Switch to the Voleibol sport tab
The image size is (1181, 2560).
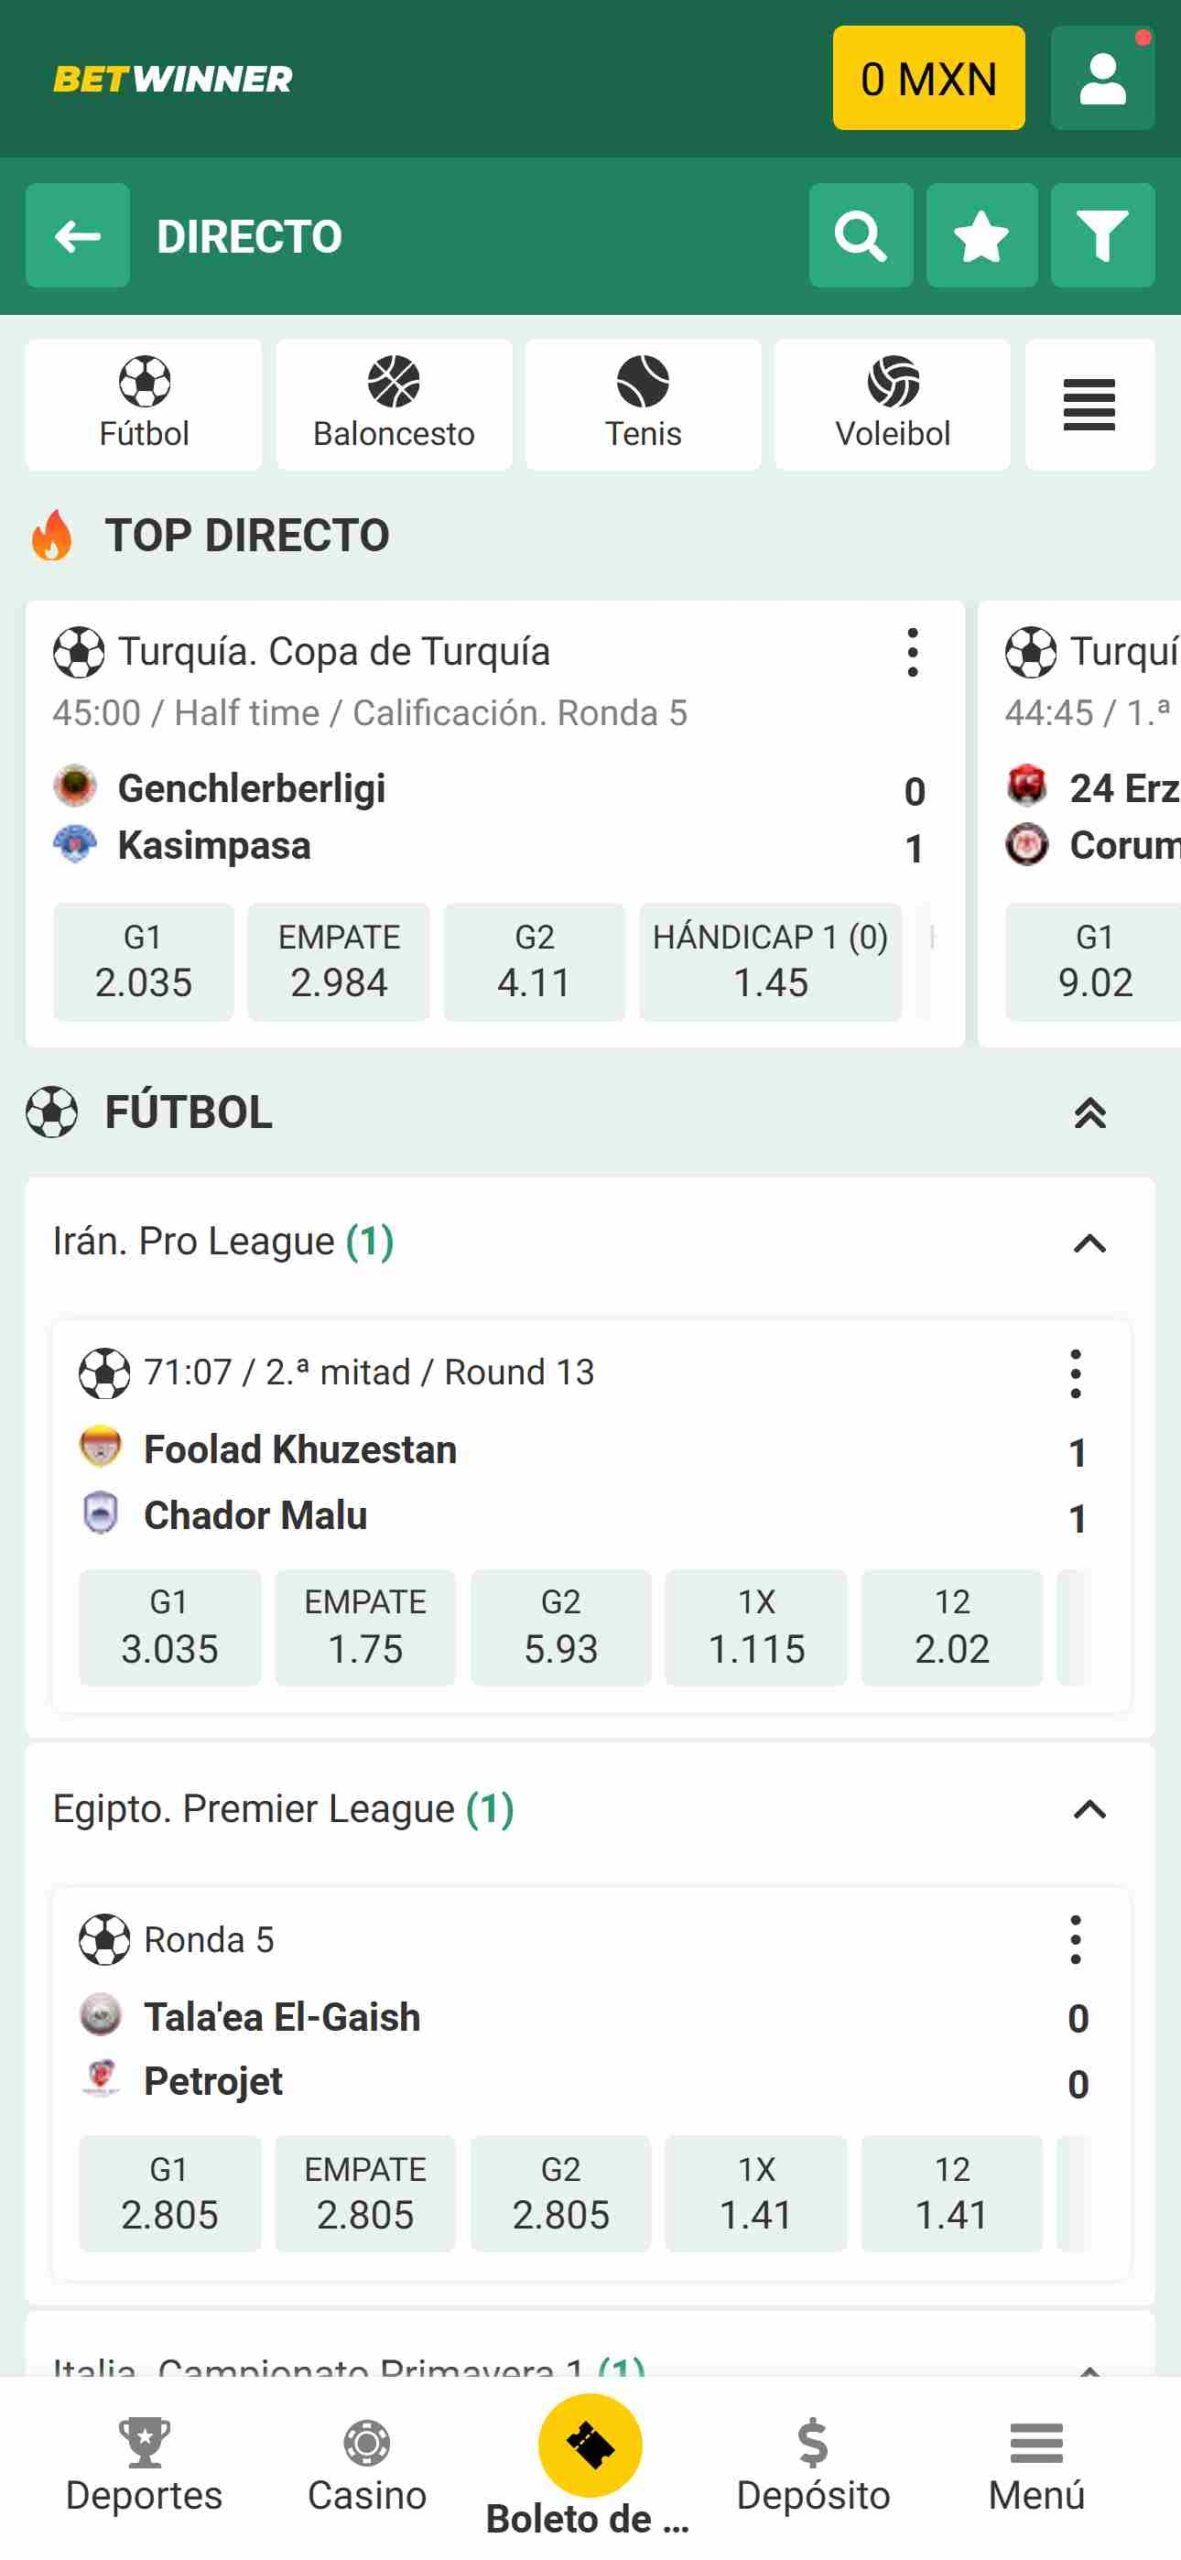[x=892, y=405]
